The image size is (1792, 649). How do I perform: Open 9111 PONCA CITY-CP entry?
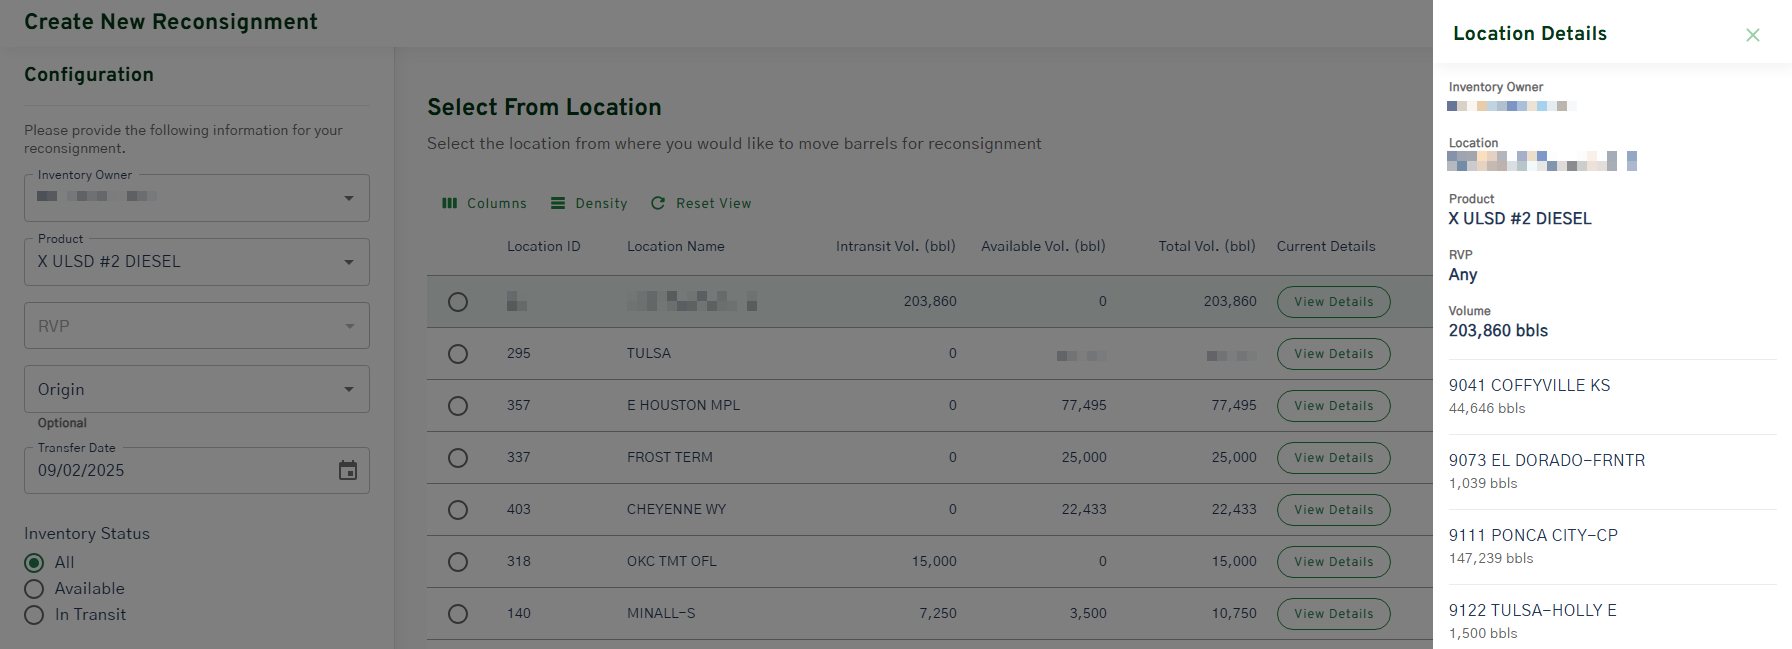[1533, 536]
